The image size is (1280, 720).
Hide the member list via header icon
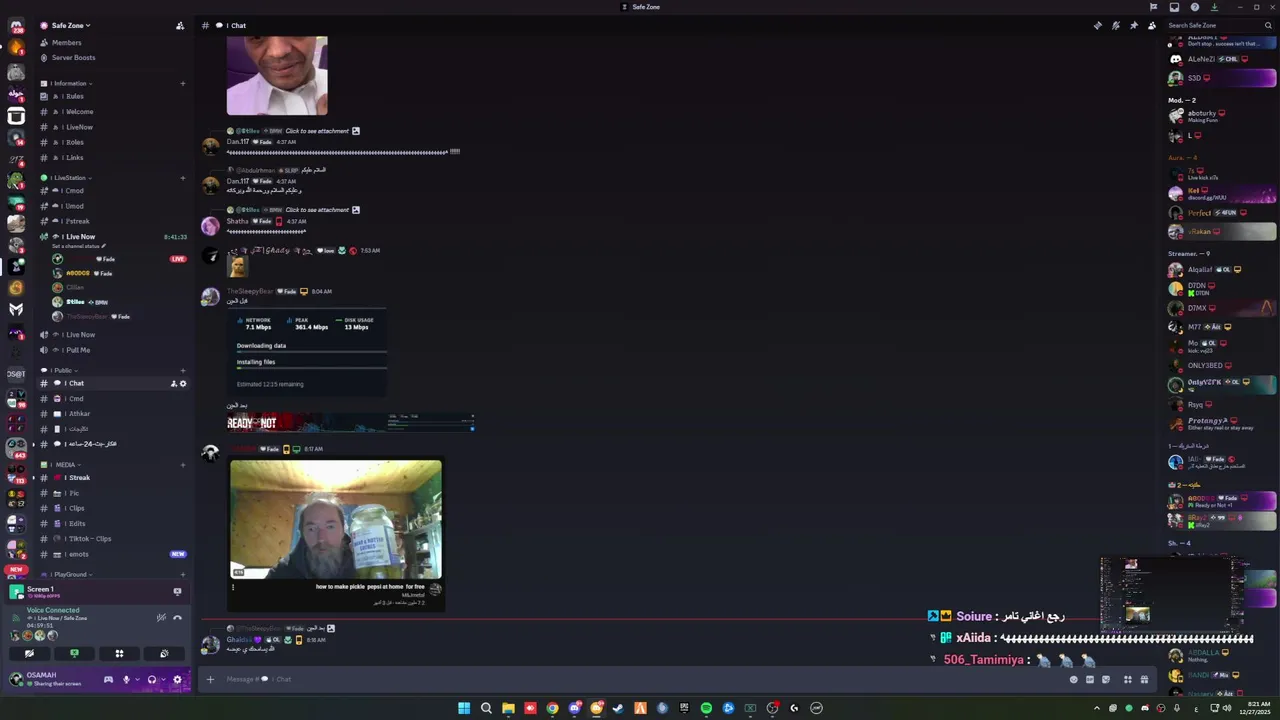click(1151, 25)
